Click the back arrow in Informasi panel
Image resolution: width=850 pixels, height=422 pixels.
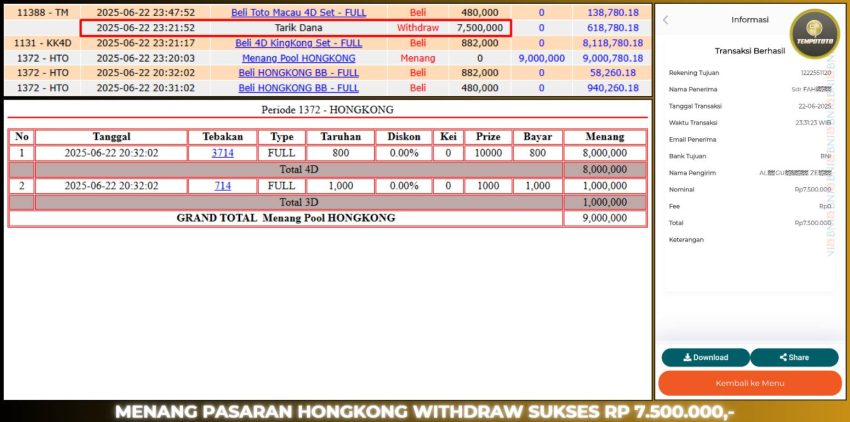[x=666, y=20]
